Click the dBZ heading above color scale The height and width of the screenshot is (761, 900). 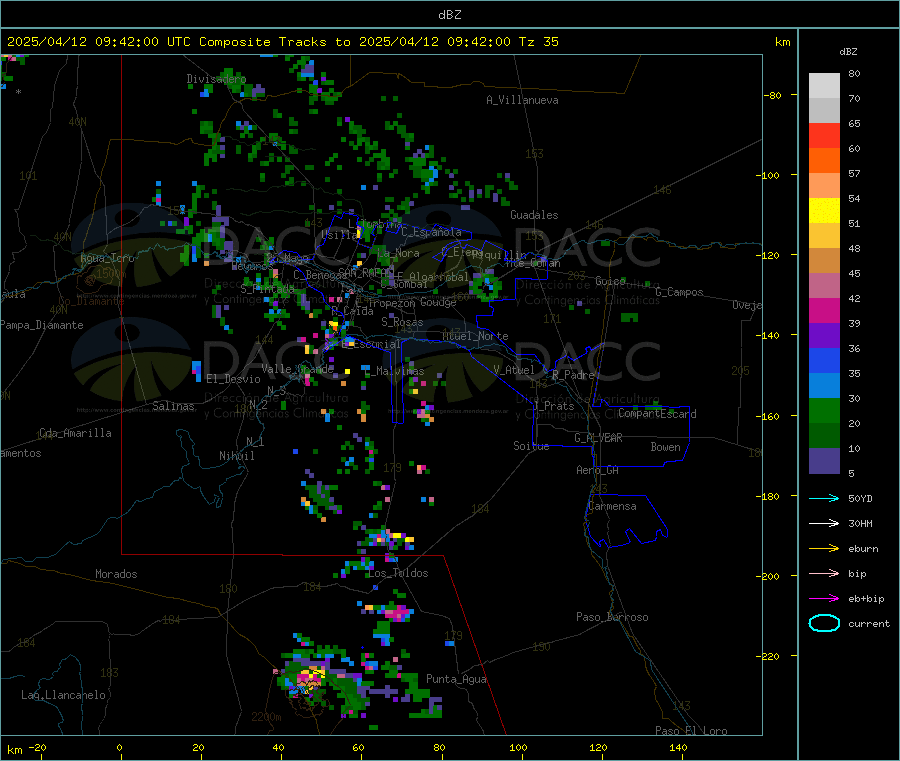[848, 52]
